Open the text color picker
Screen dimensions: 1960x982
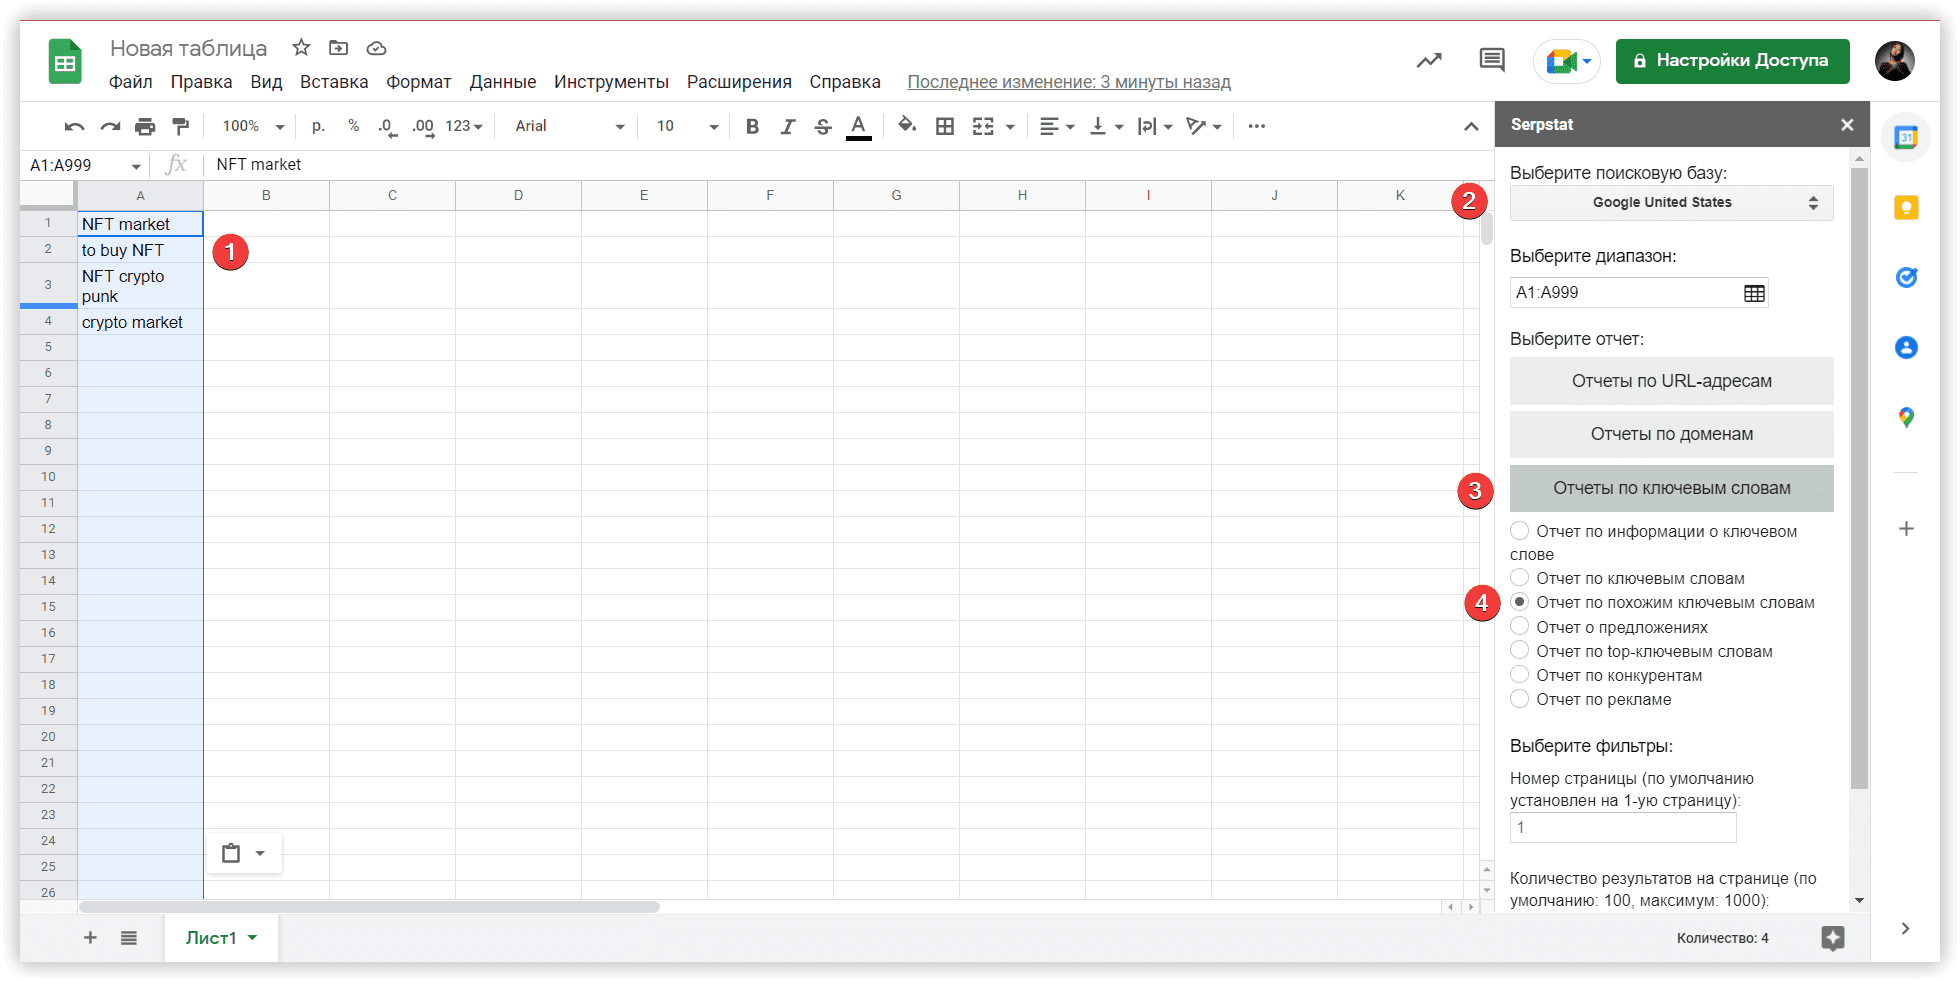858,127
